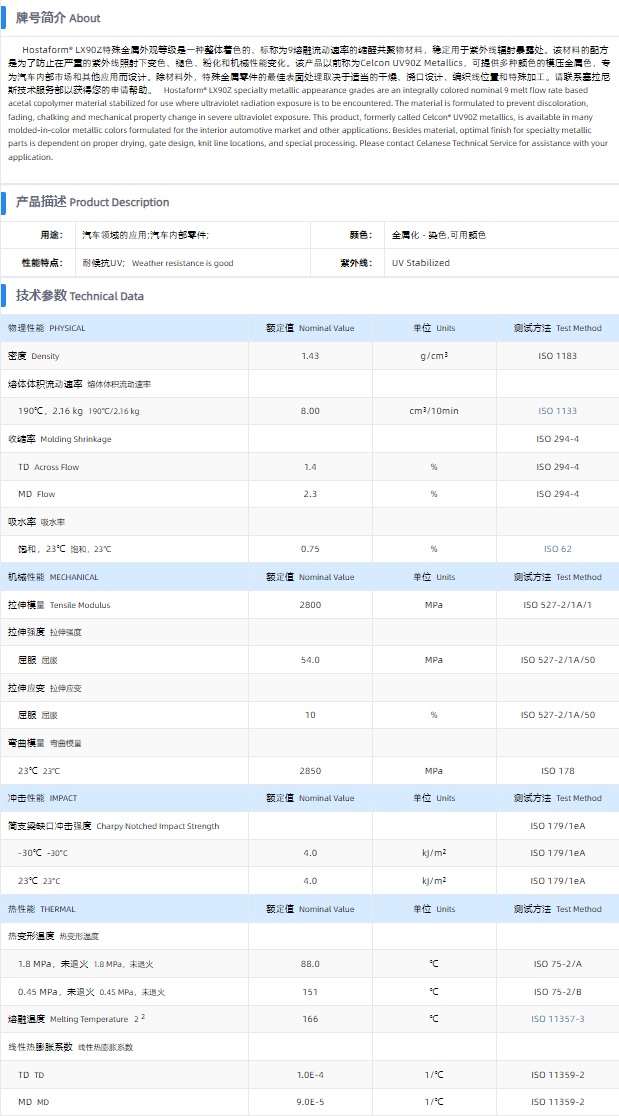Click the Molding Shrinkage row label

point(60,439)
